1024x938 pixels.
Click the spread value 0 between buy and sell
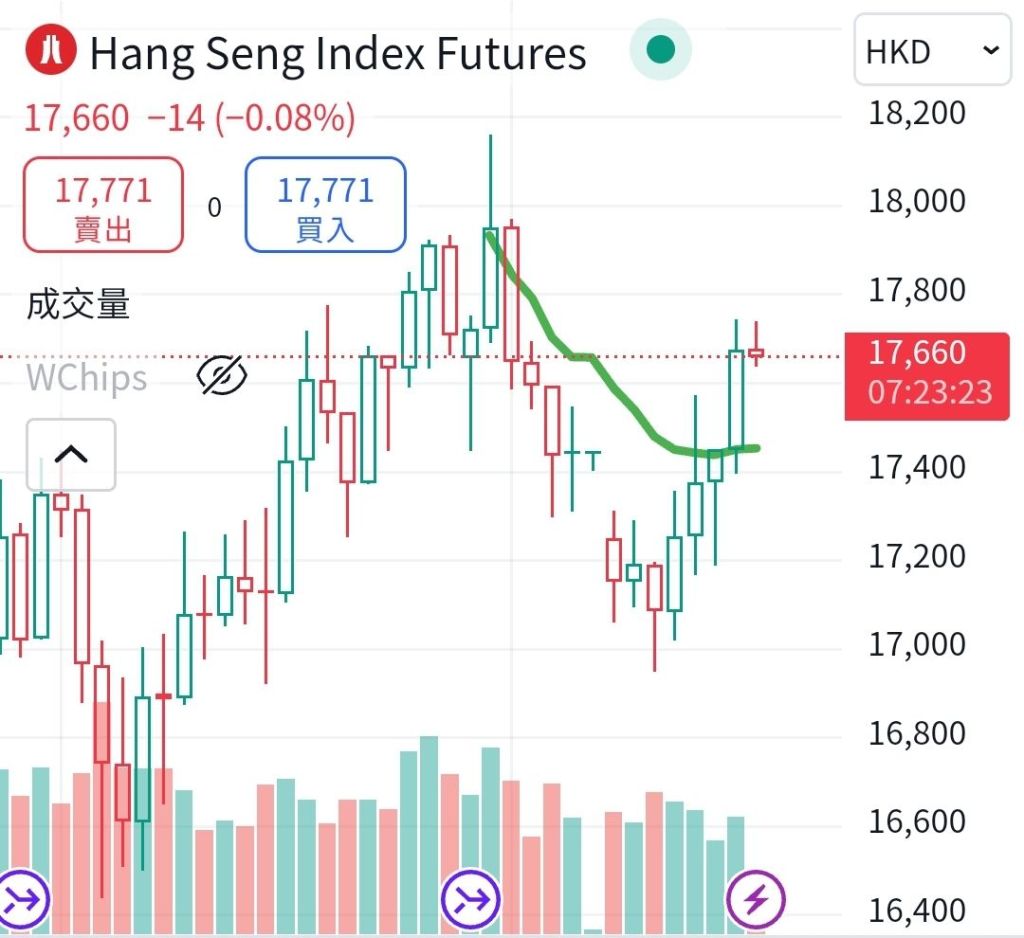214,208
